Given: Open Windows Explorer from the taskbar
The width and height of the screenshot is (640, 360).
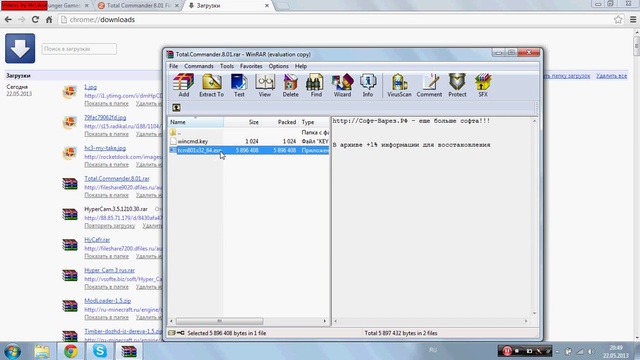Looking at the screenshot, I should 42,351.
